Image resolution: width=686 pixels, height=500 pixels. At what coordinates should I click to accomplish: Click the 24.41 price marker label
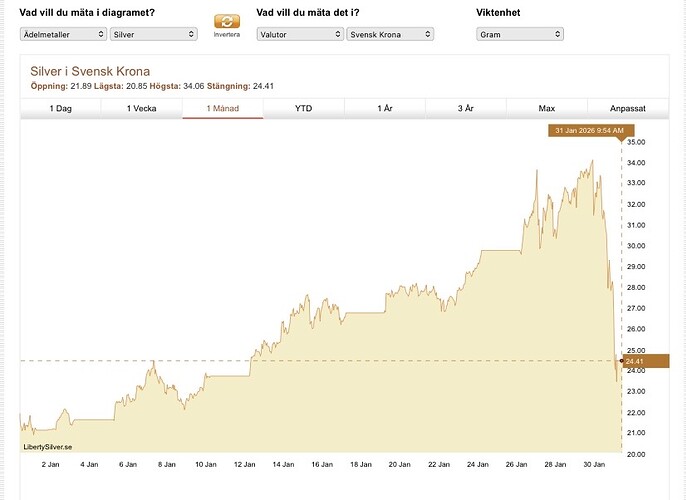tap(646, 361)
